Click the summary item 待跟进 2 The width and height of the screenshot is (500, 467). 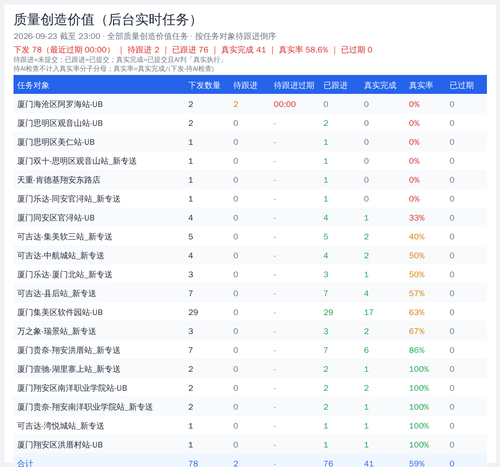(x=143, y=50)
